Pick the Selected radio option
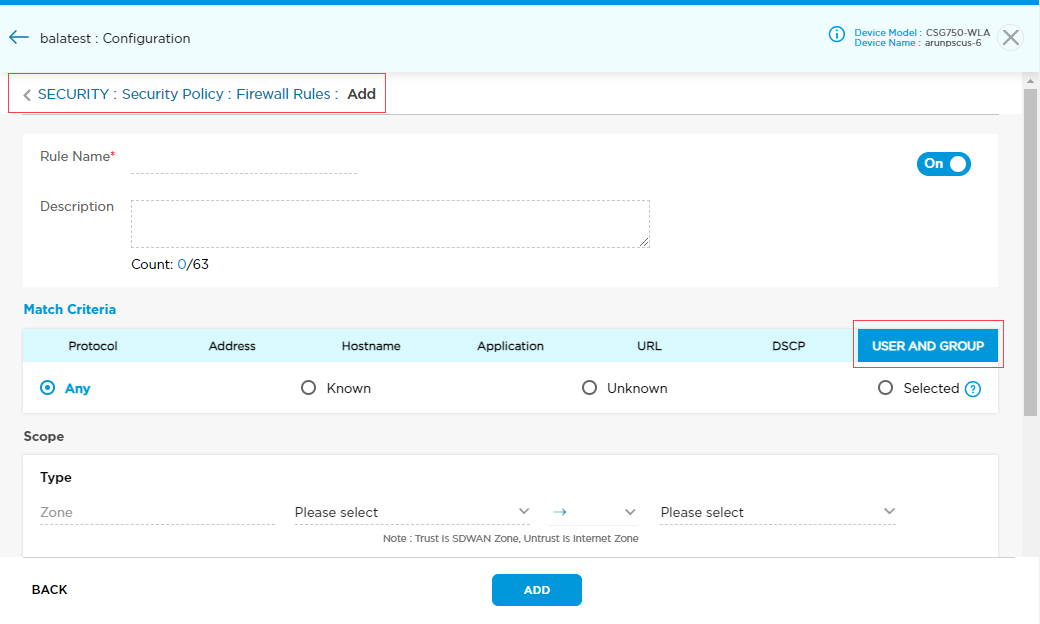This screenshot has height=624, width=1040. (x=885, y=388)
